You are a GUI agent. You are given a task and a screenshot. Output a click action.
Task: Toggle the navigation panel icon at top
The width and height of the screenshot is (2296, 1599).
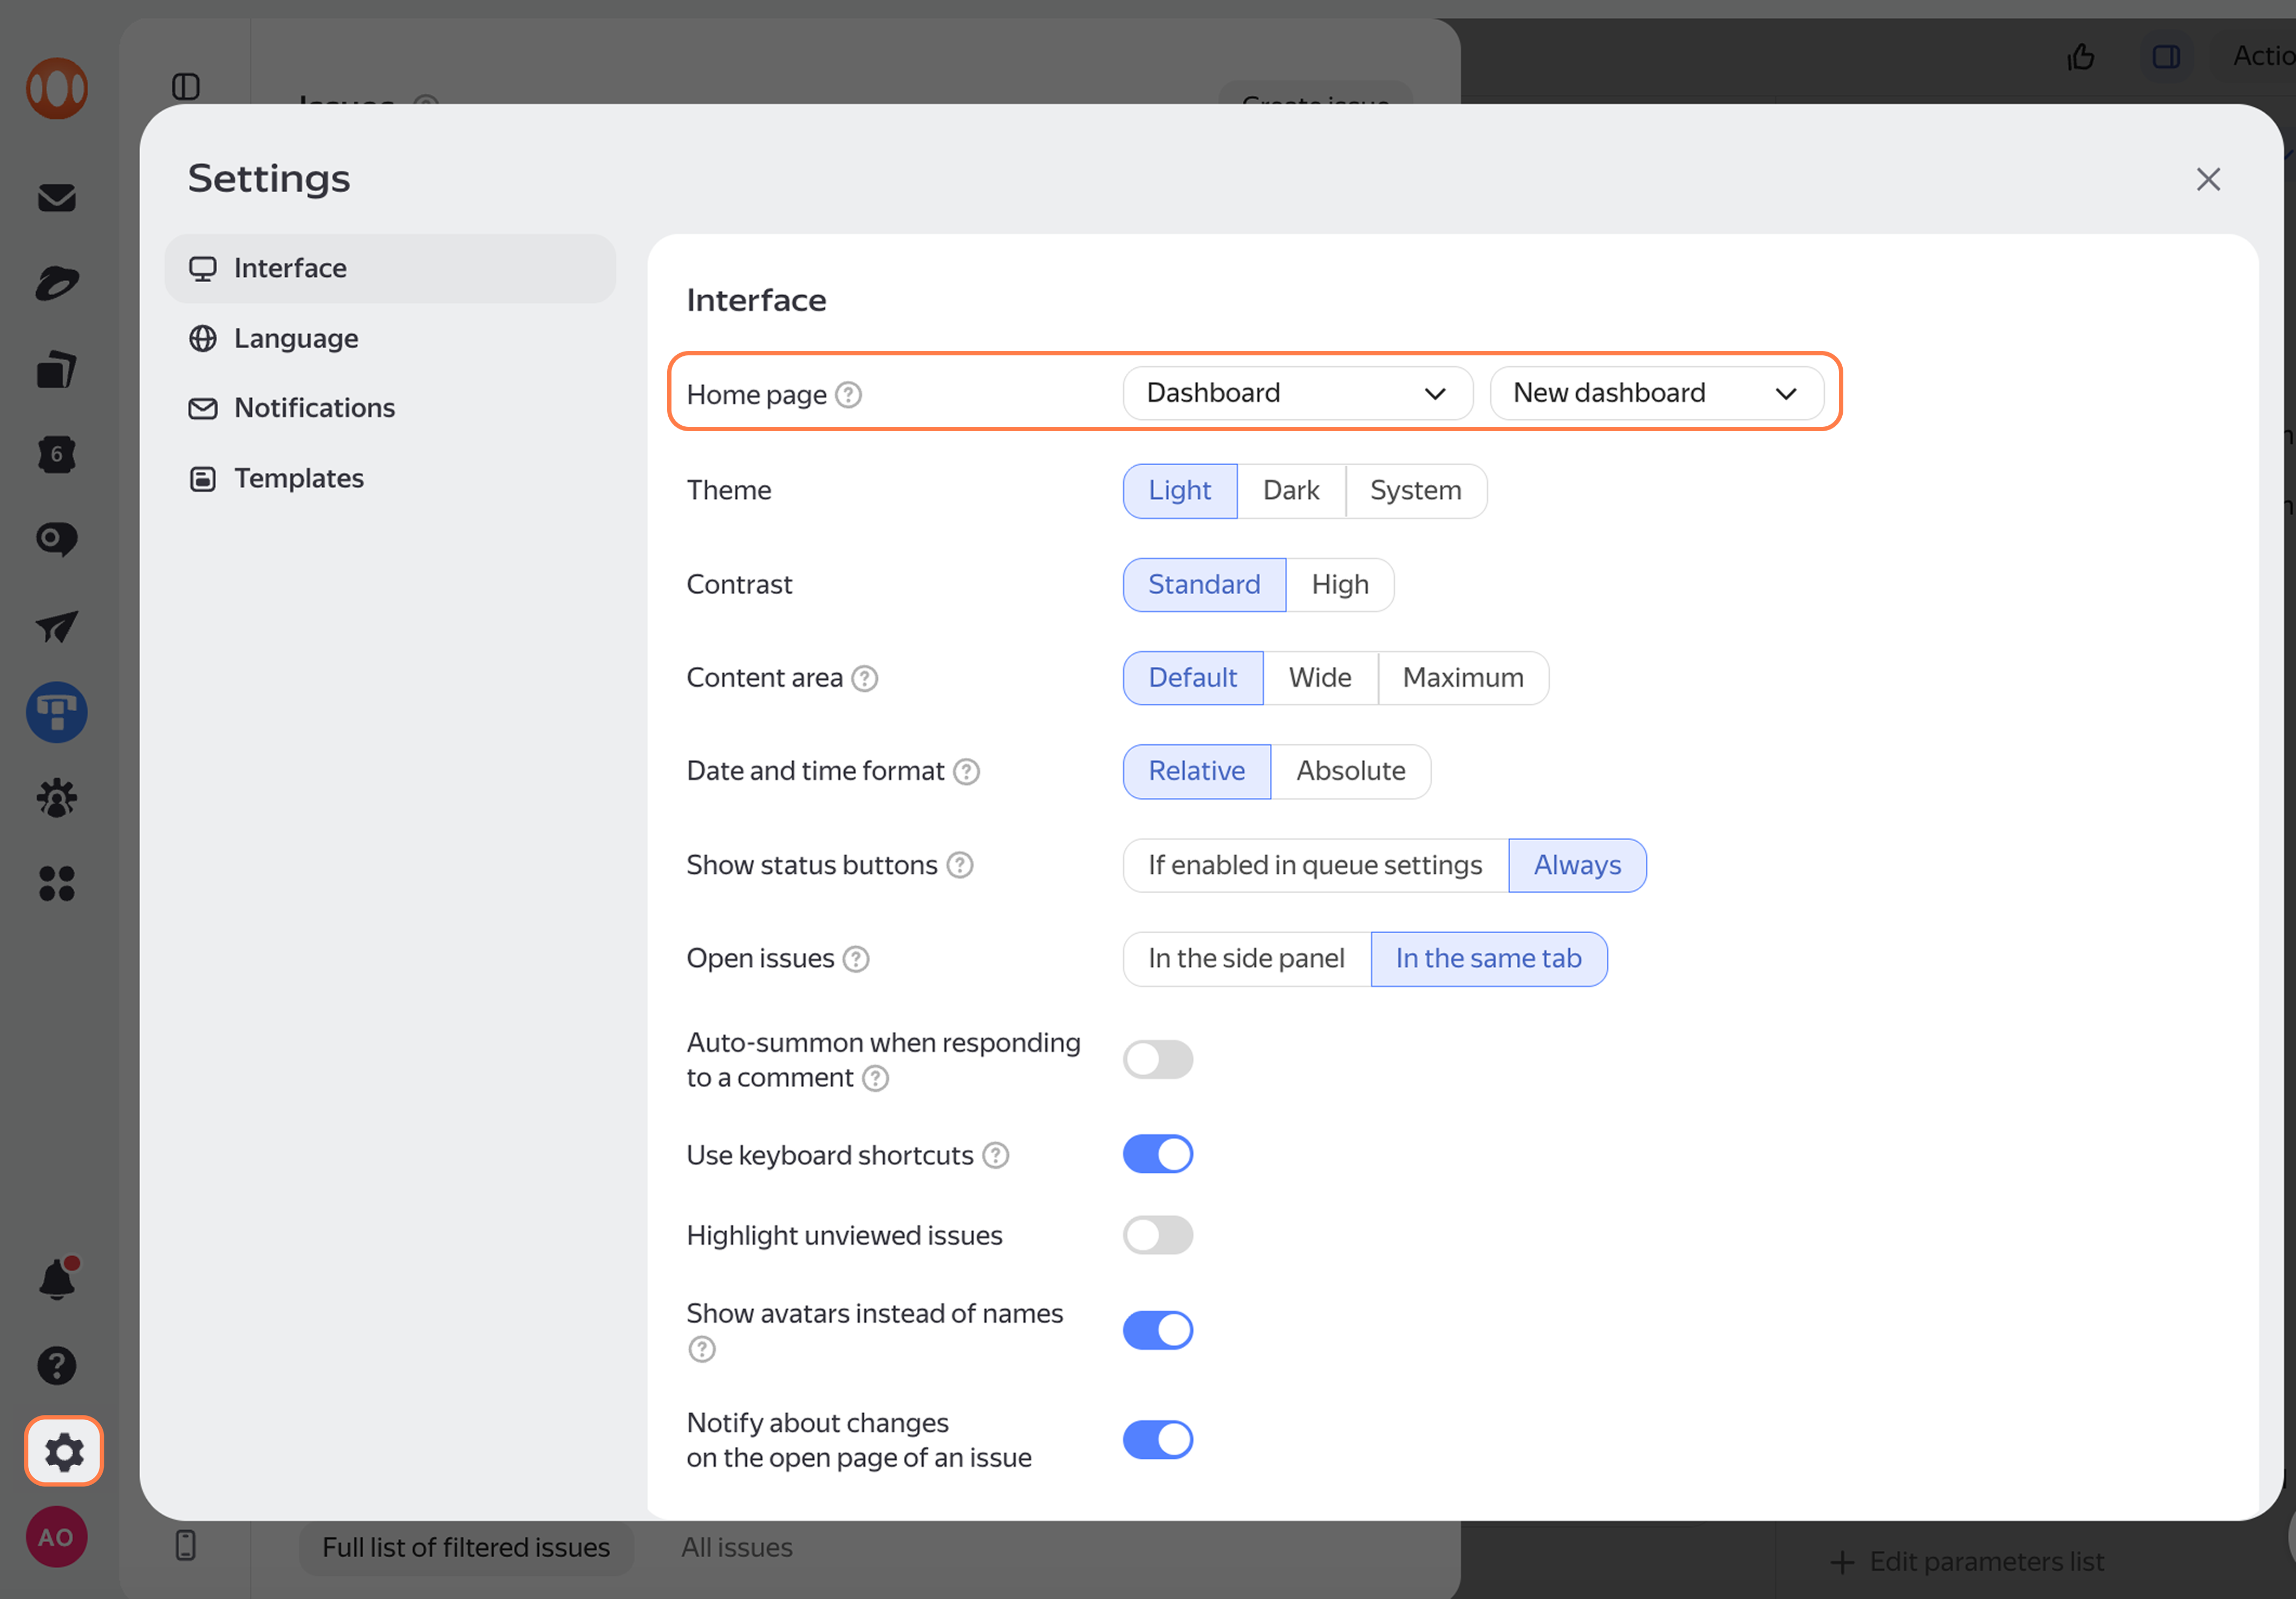click(x=186, y=87)
